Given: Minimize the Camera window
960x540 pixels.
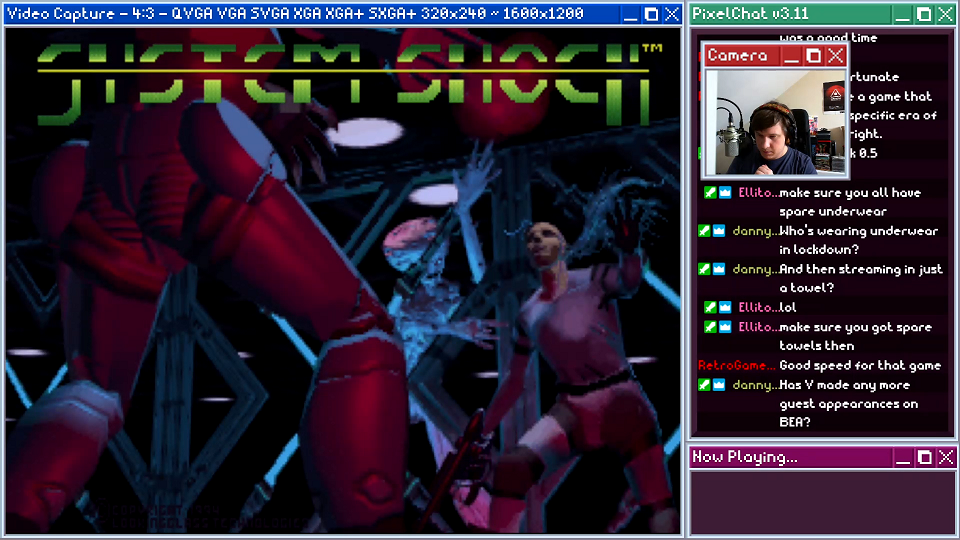Looking at the screenshot, I should [x=792, y=56].
